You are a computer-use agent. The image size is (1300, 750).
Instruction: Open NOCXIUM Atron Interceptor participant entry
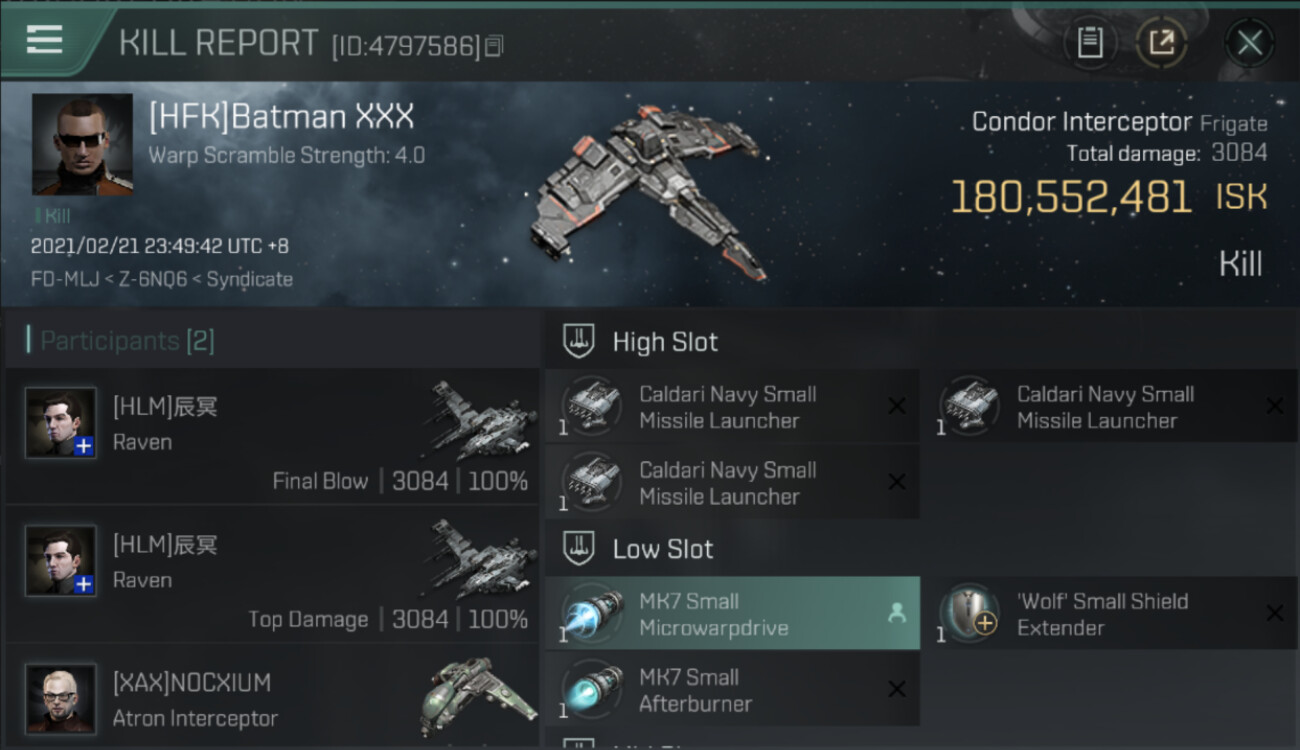coord(272,697)
